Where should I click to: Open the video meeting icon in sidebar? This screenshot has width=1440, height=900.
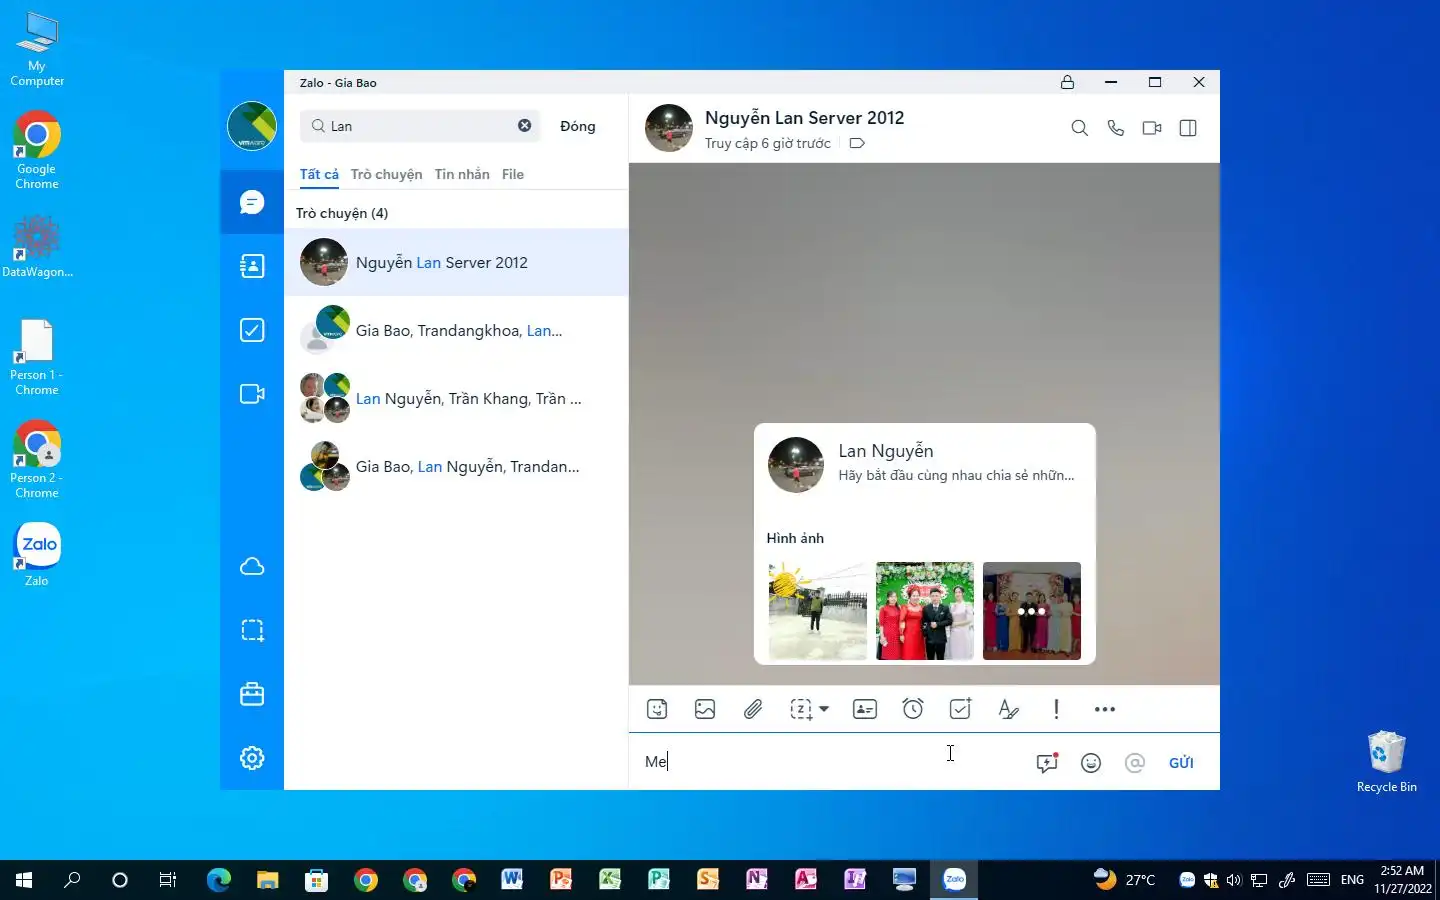(x=252, y=394)
